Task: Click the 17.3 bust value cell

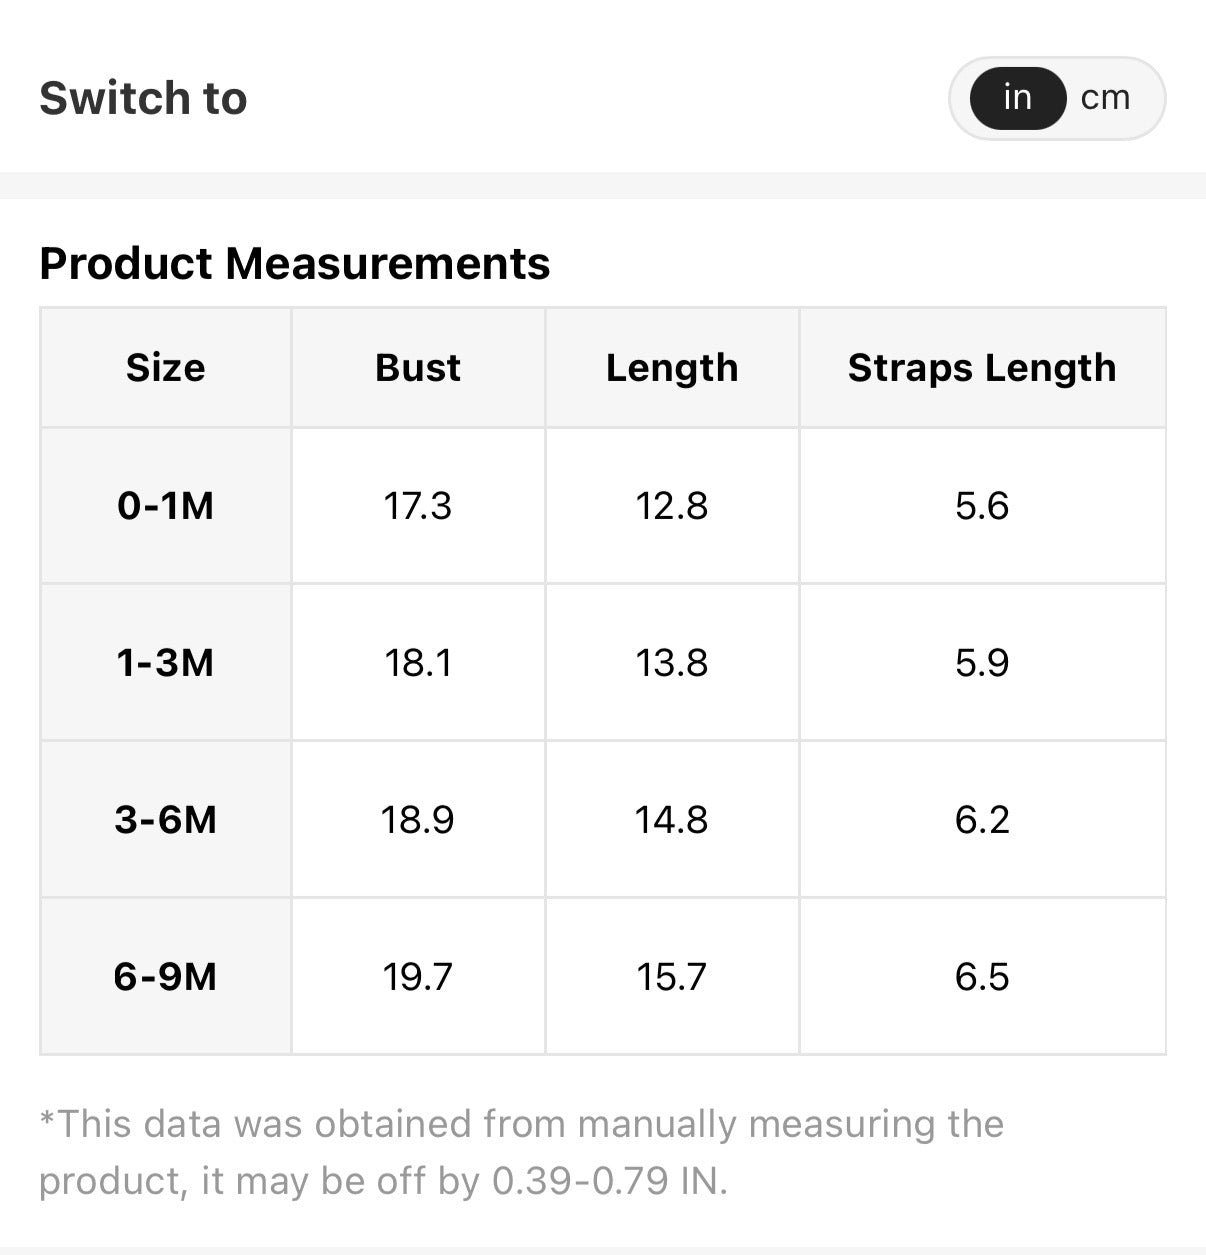Action: [x=418, y=506]
